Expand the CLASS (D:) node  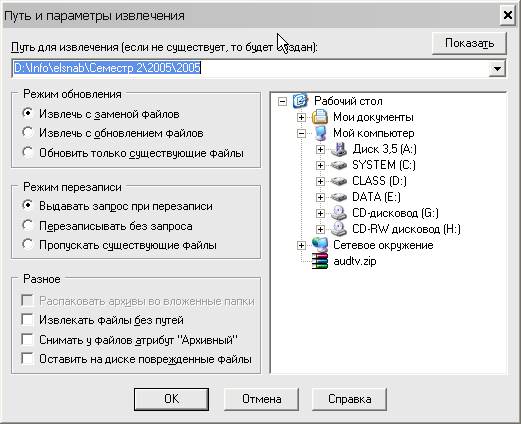pos(320,181)
